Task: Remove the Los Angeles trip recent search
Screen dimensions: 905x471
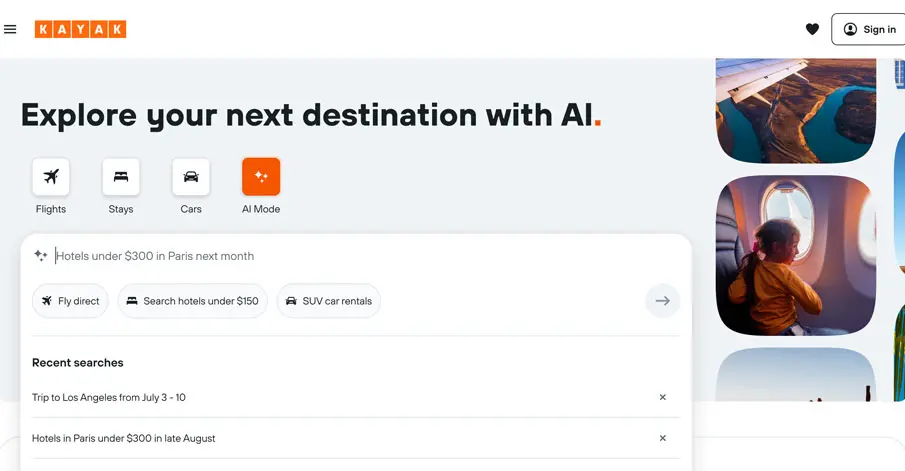Action: coord(662,397)
